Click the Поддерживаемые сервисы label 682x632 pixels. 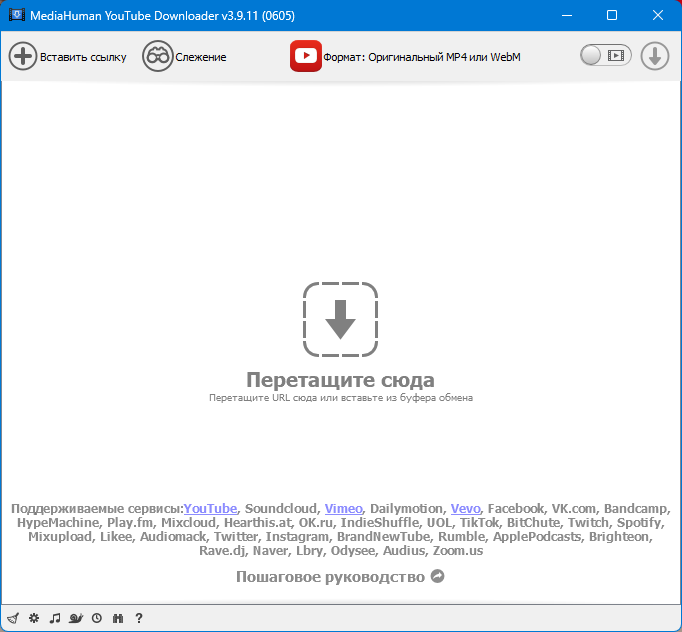pyautogui.click(x=97, y=508)
